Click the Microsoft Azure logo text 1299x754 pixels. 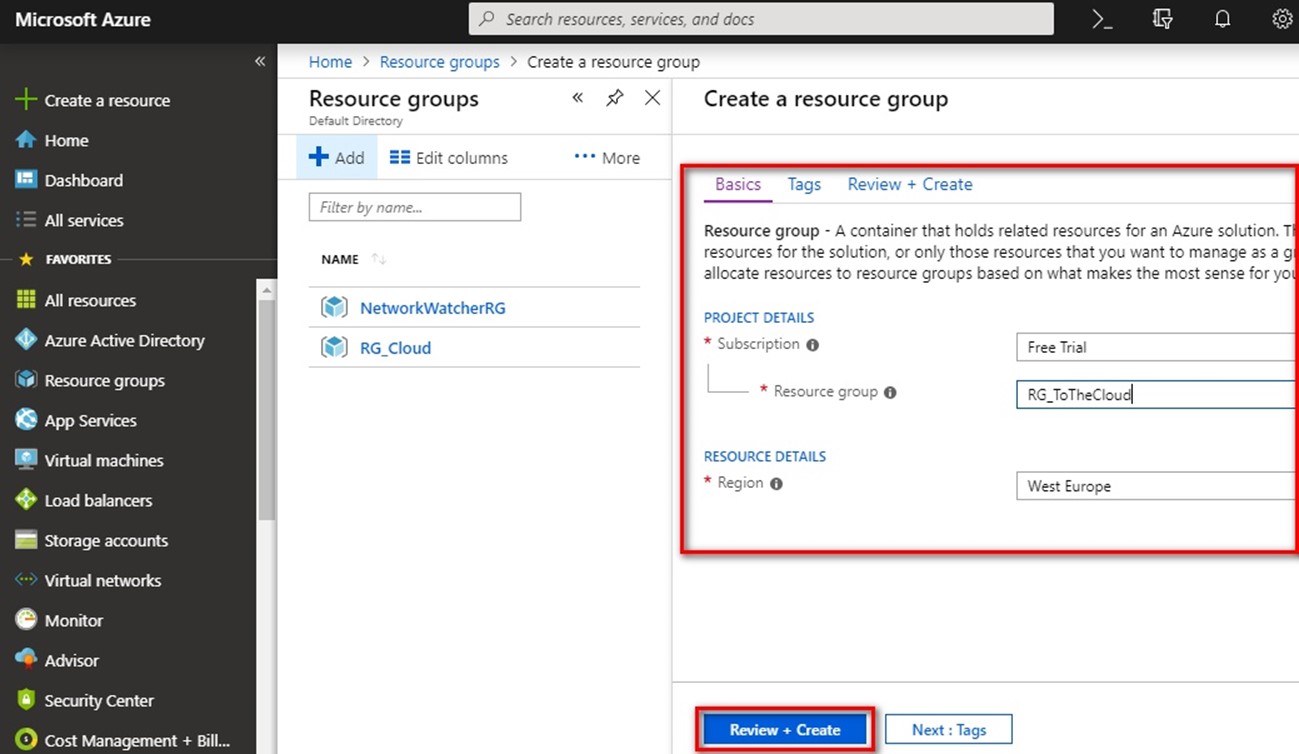tap(83, 19)
